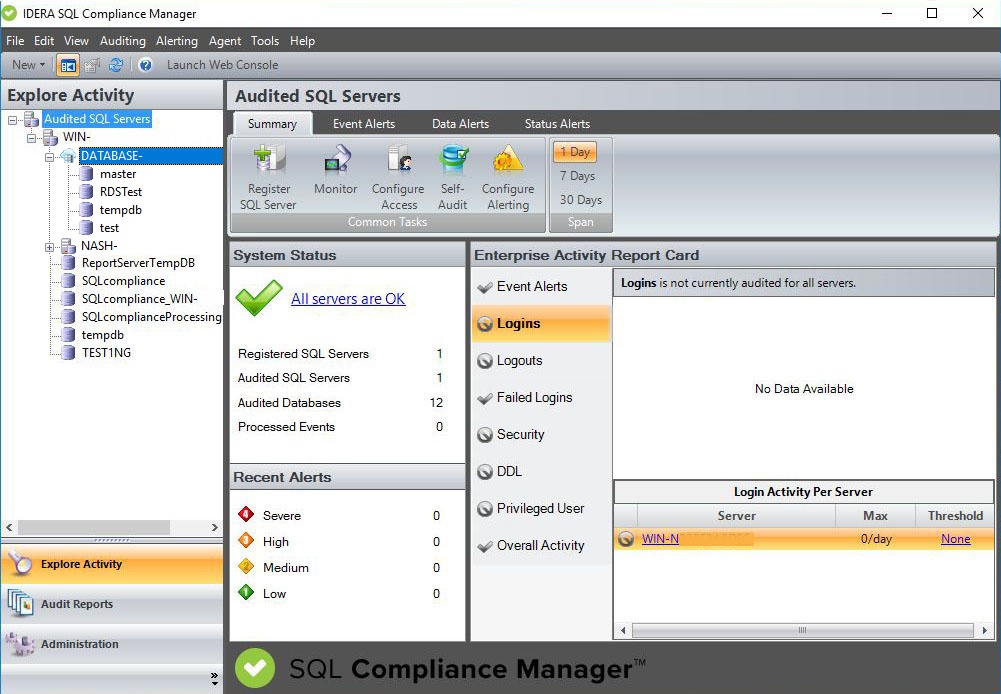Open the New dropdown in toolbar
1001x694 pixels.
click(28, 65)
